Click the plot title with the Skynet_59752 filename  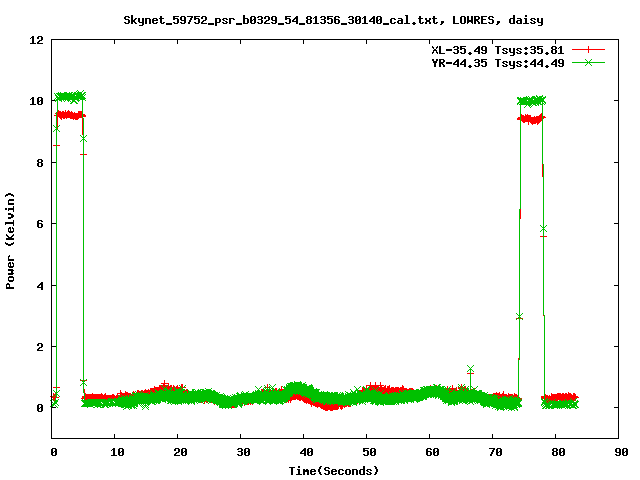coord(333,20)
